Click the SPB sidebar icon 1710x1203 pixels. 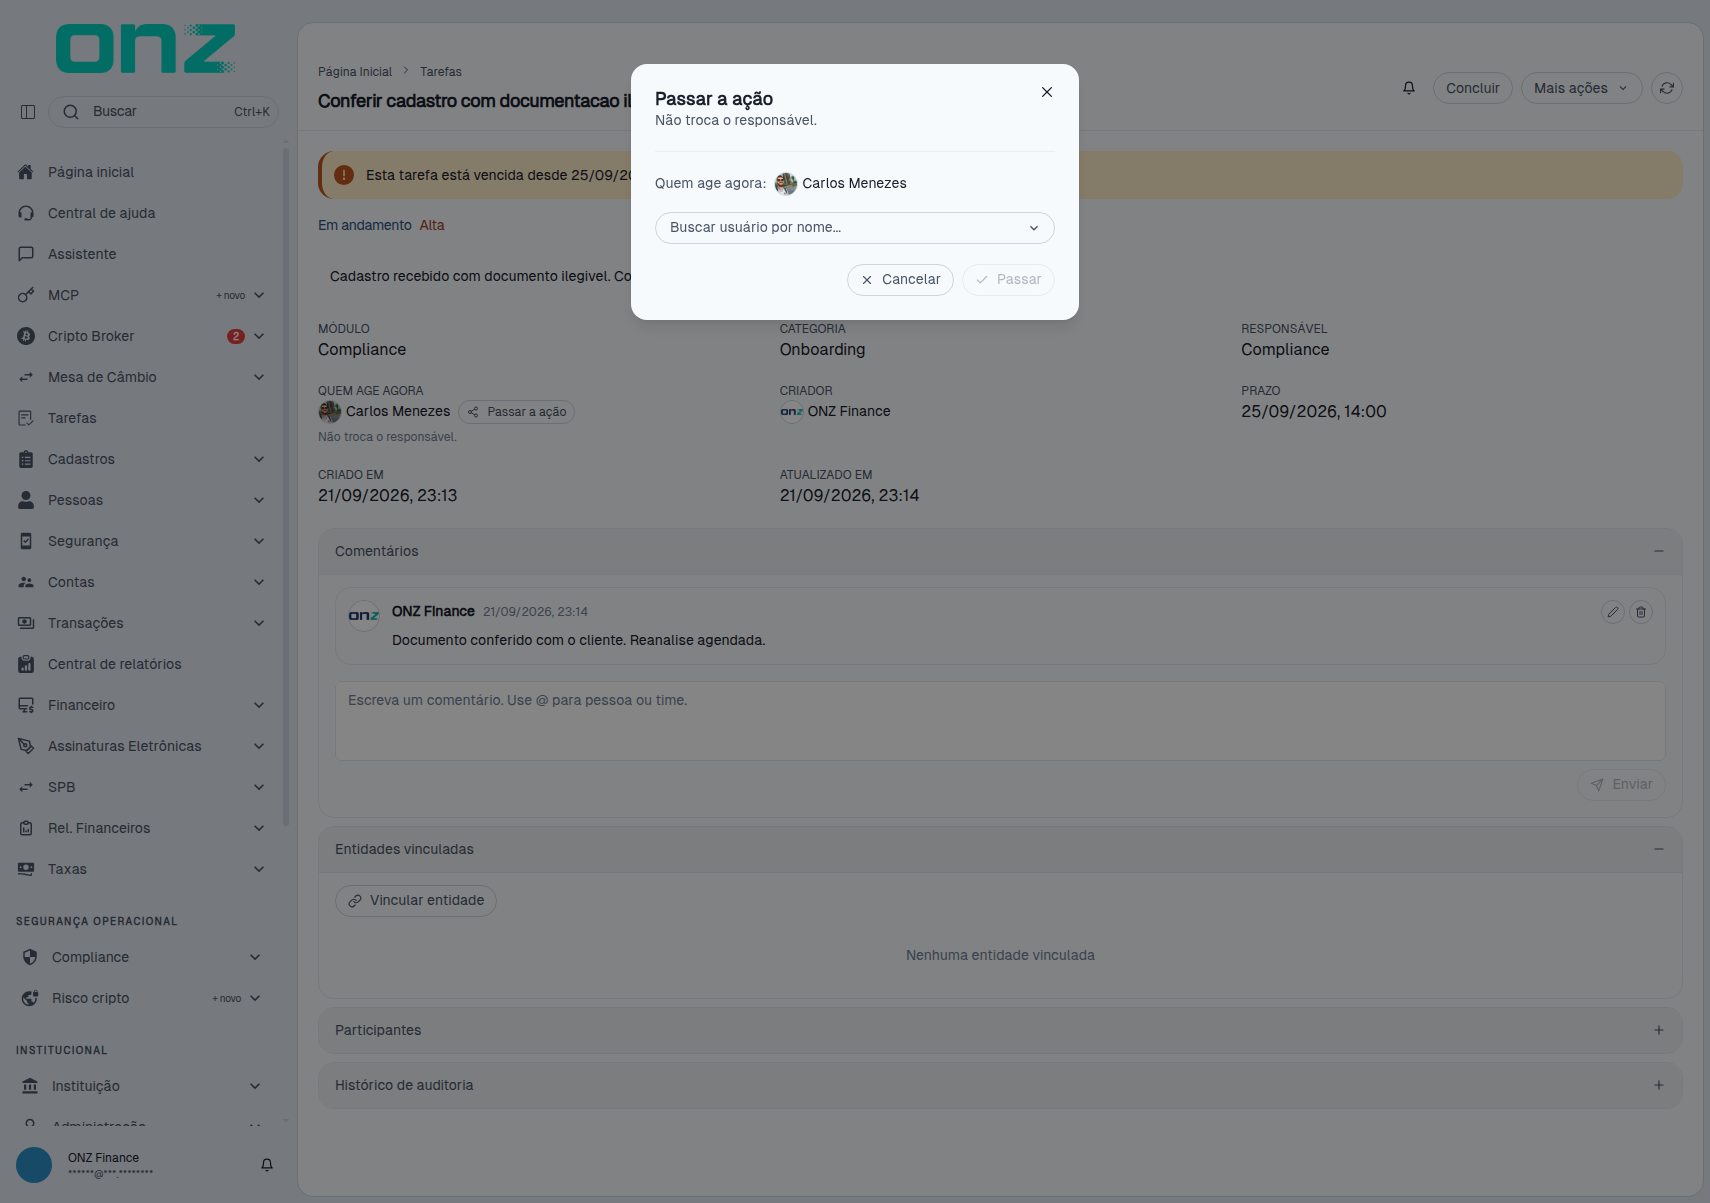point(26,787)
